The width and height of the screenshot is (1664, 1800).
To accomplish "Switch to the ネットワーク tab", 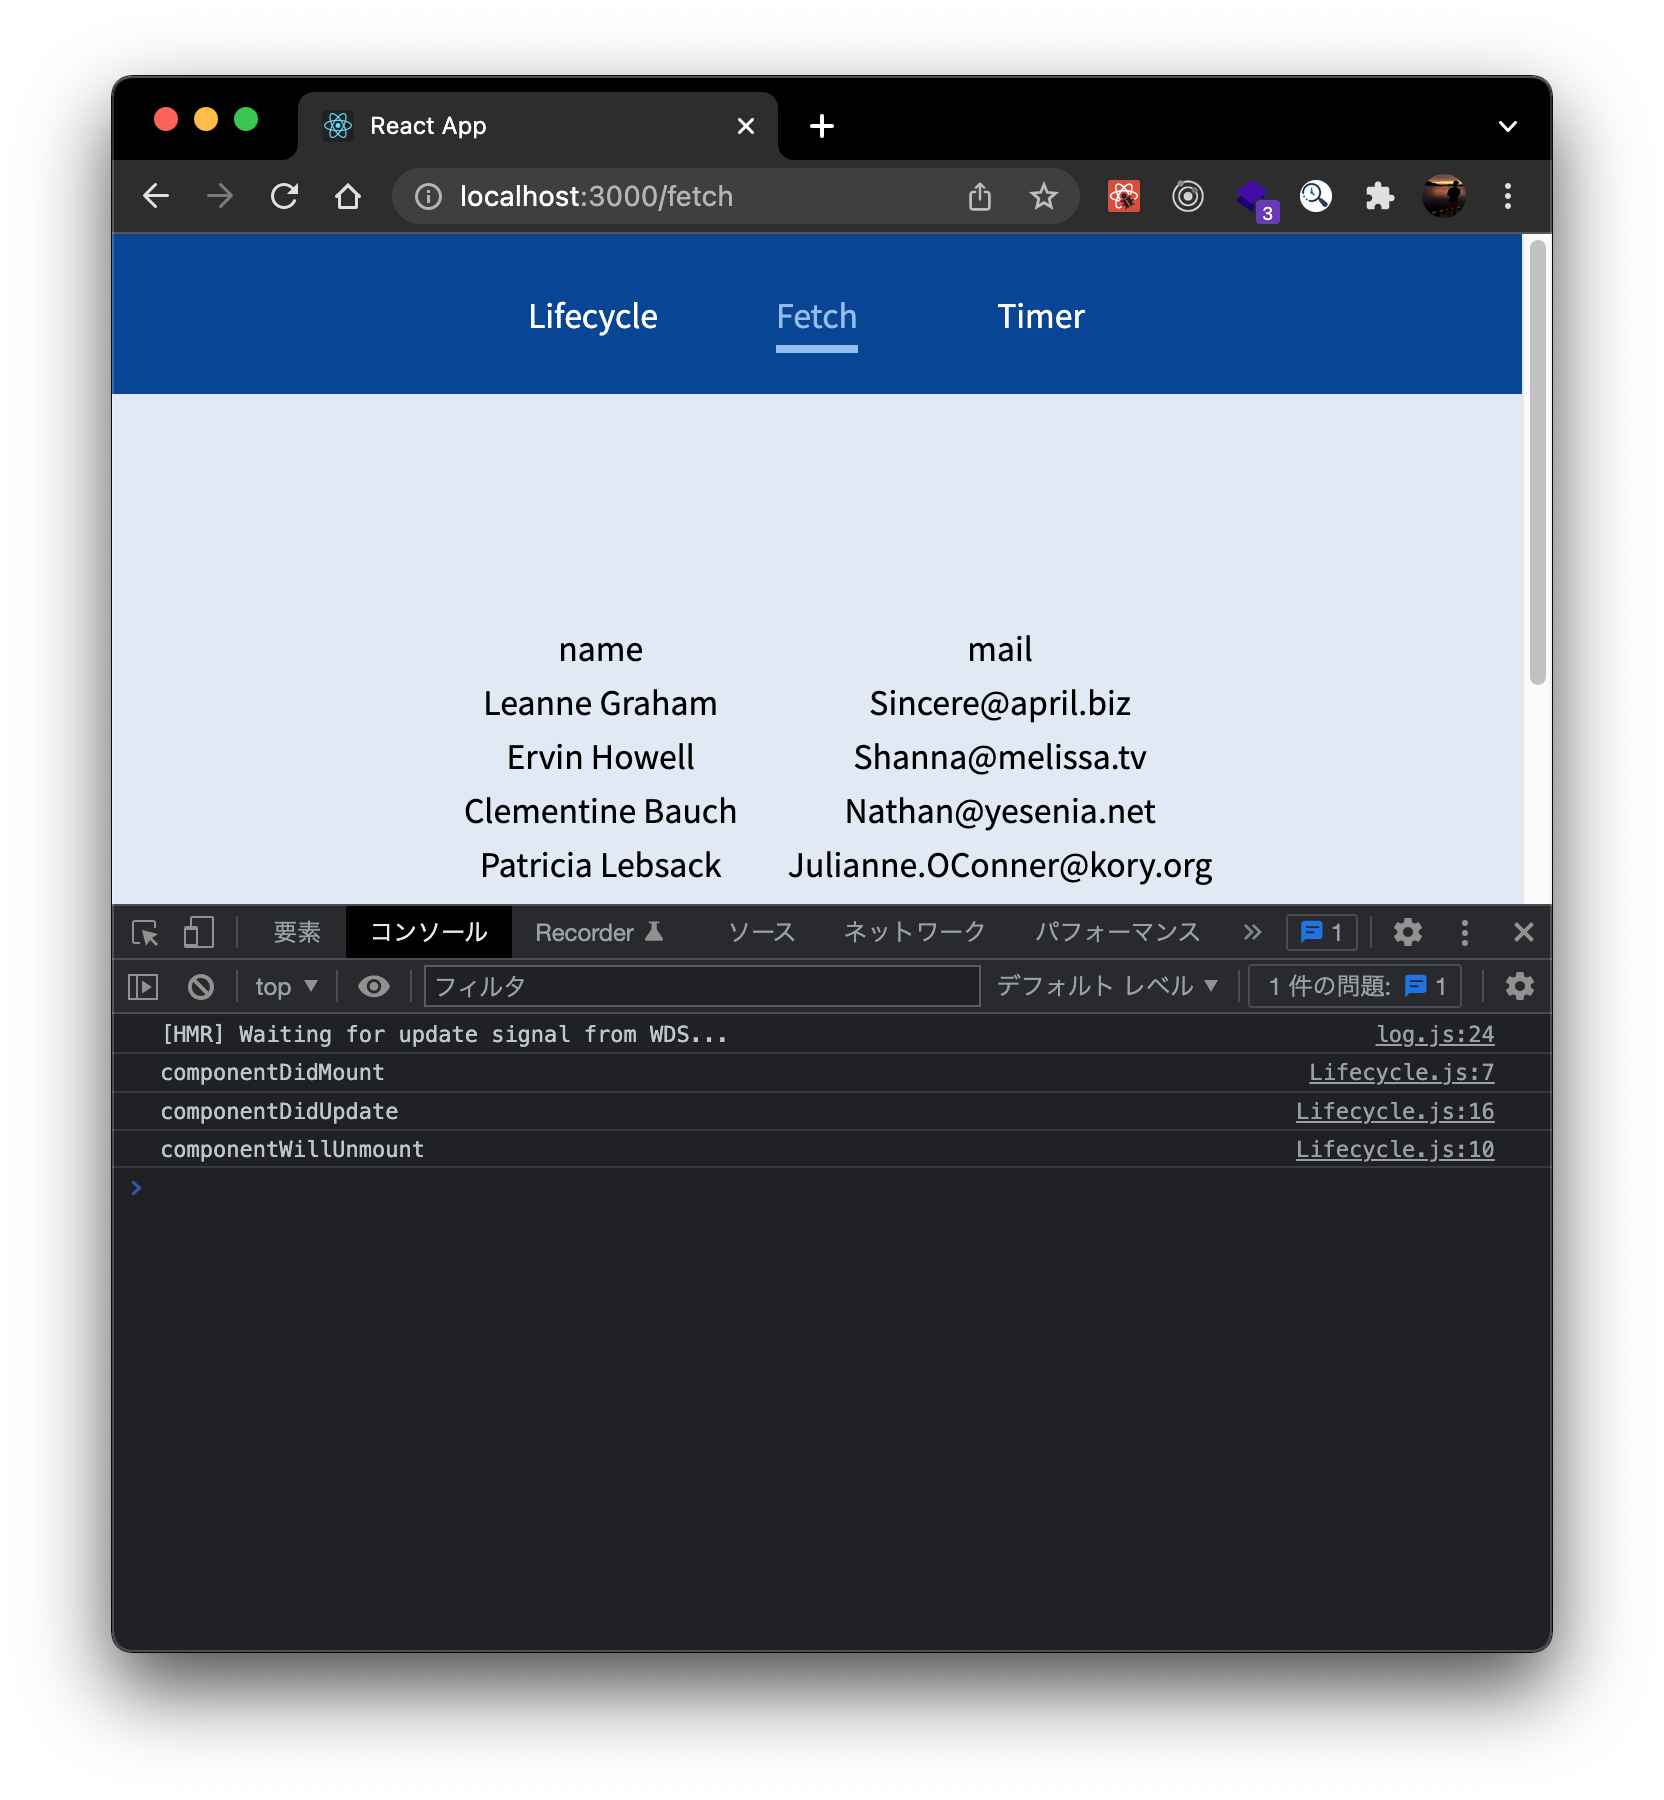I will point(914,933).
